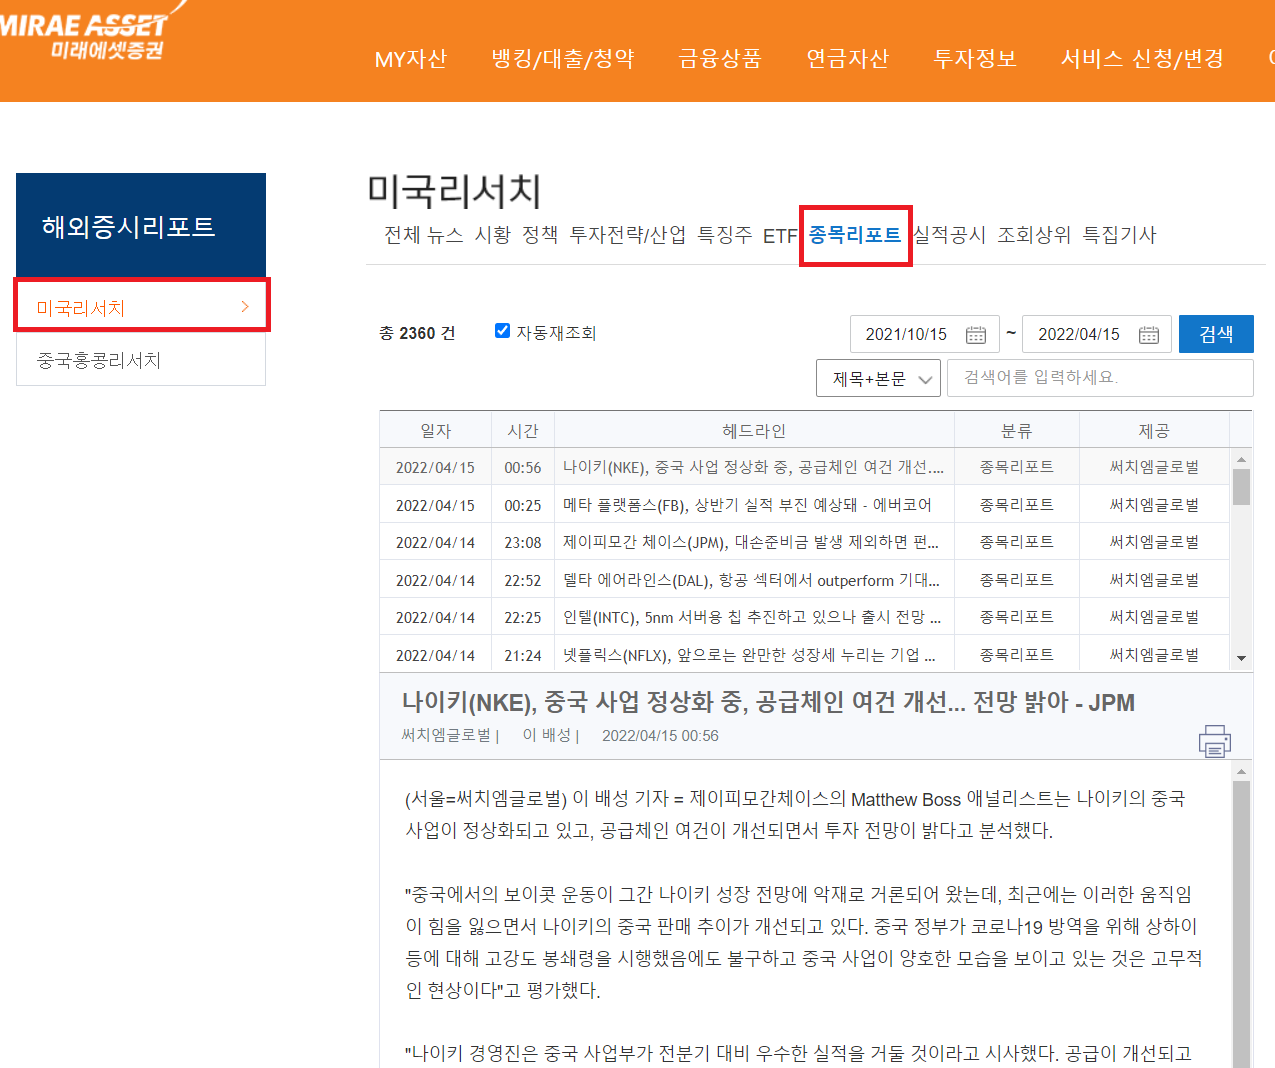Click the 미국리서치 page heading
This screenshot has height=1068, width=1275.
[x=454, y=191]
